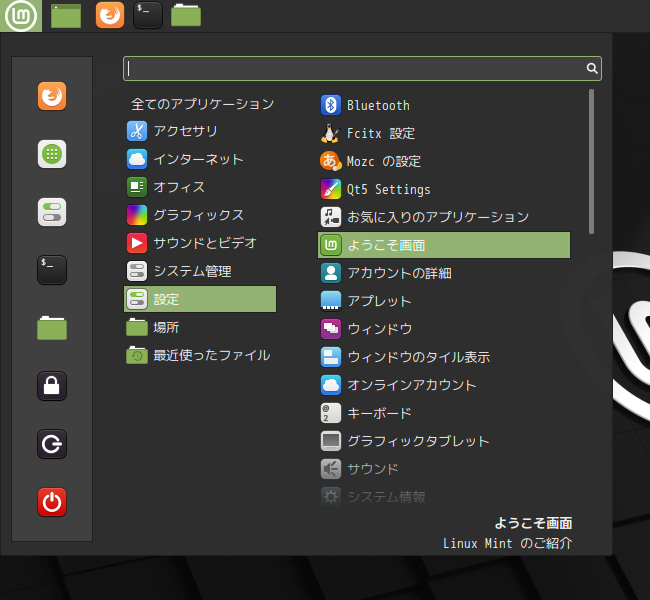This screenshot has height=600, width=650.
Task: Launch Qt5 Settings
Action: (x=444, y=189)
